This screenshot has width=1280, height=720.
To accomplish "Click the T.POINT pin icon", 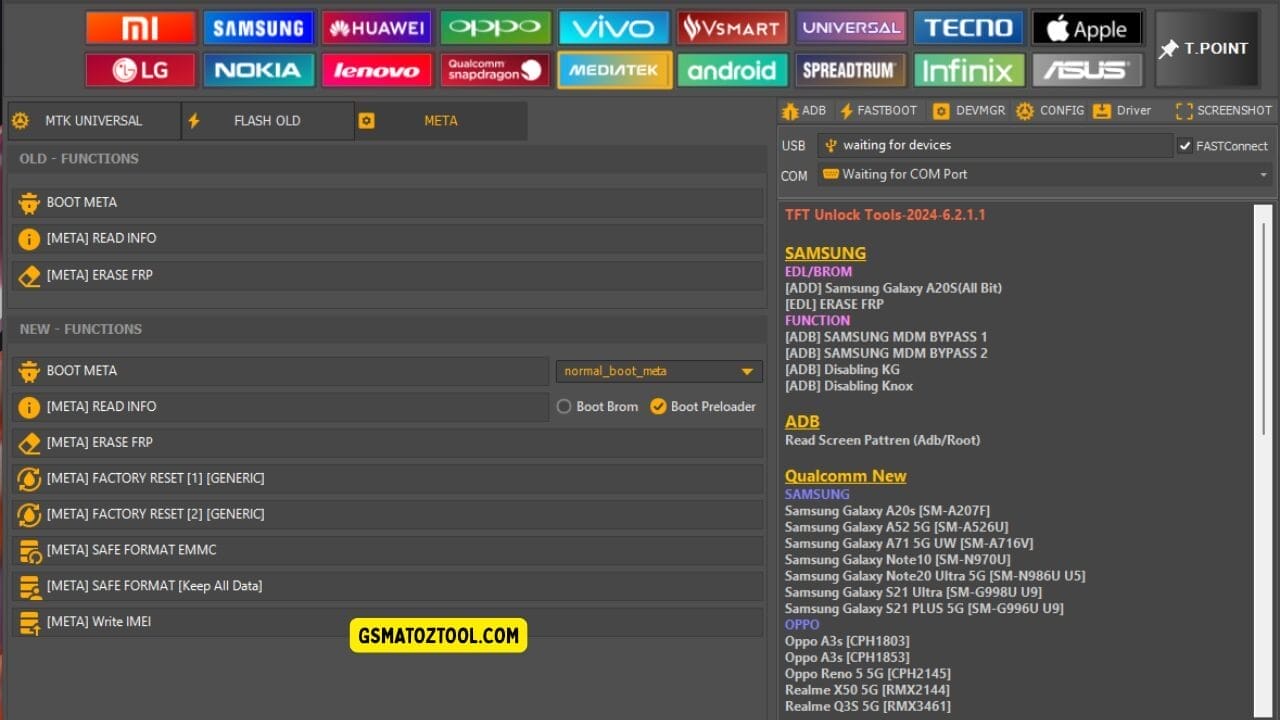I will click(x=1168, y=46).
